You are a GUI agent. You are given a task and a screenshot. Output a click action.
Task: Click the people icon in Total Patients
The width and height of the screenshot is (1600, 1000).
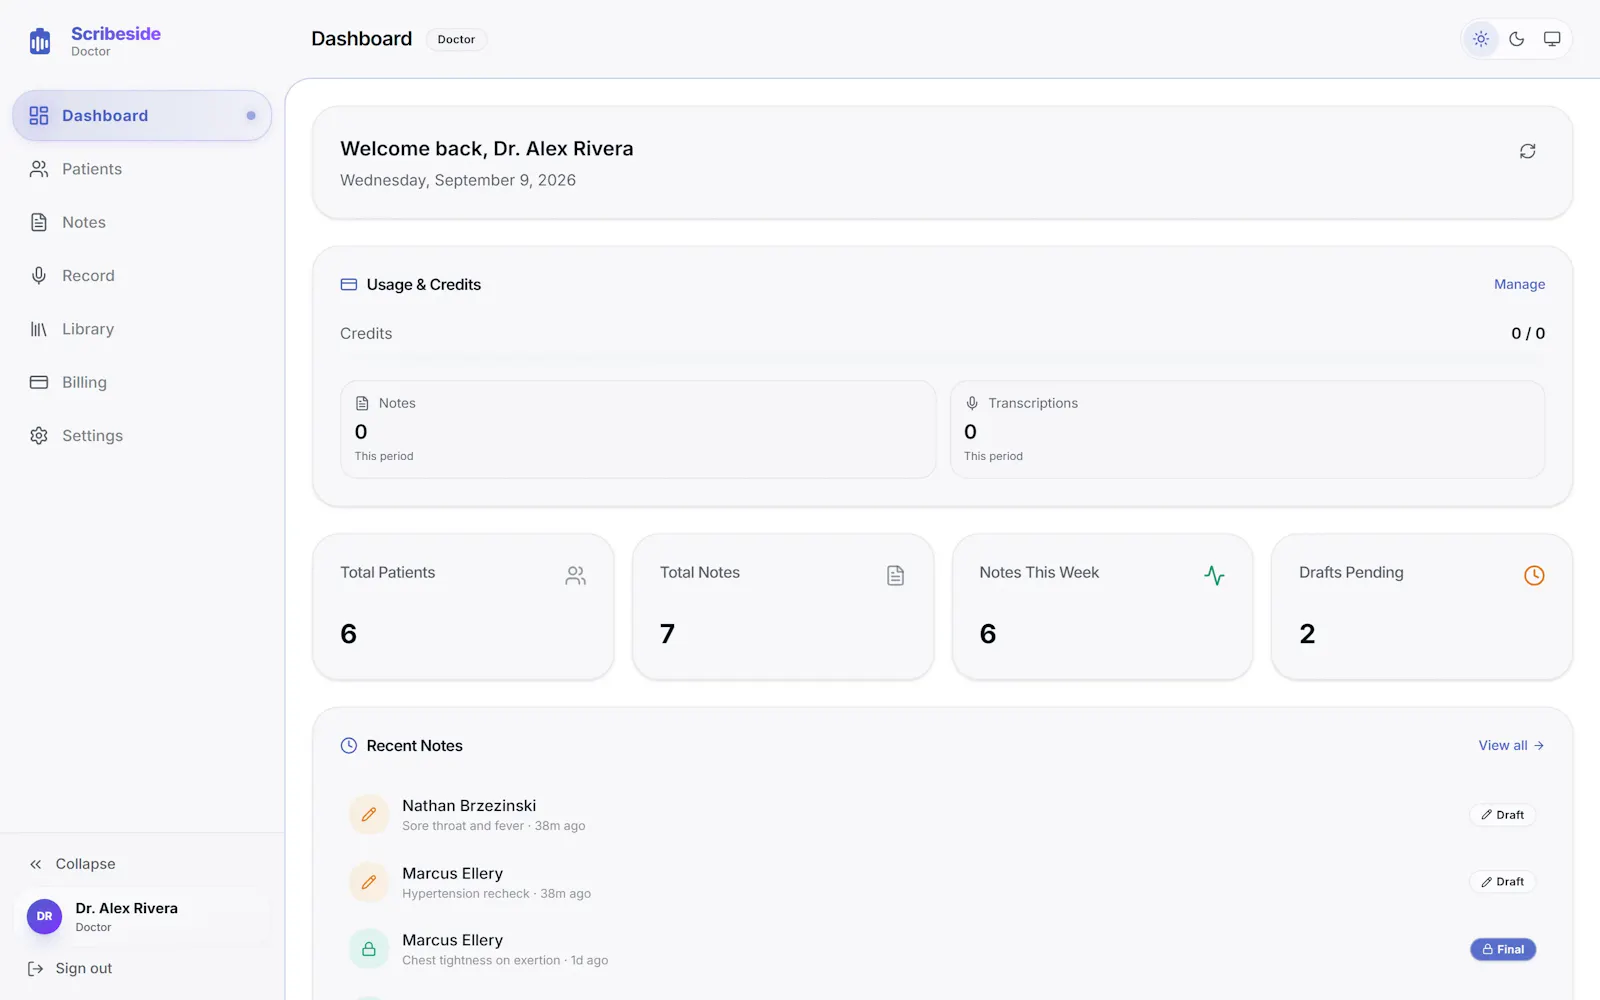tap(576, 576)
